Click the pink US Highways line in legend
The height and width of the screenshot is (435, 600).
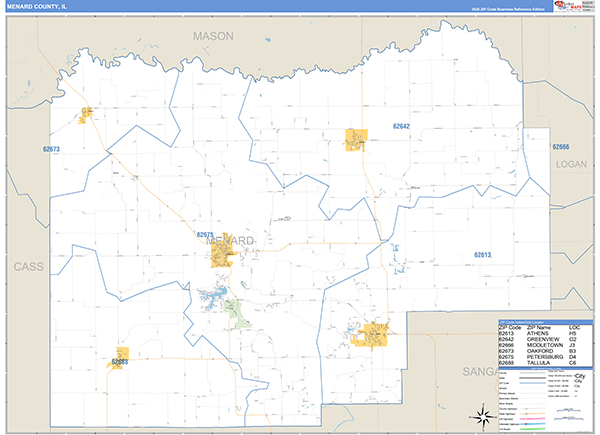click(x=532, y=419)
